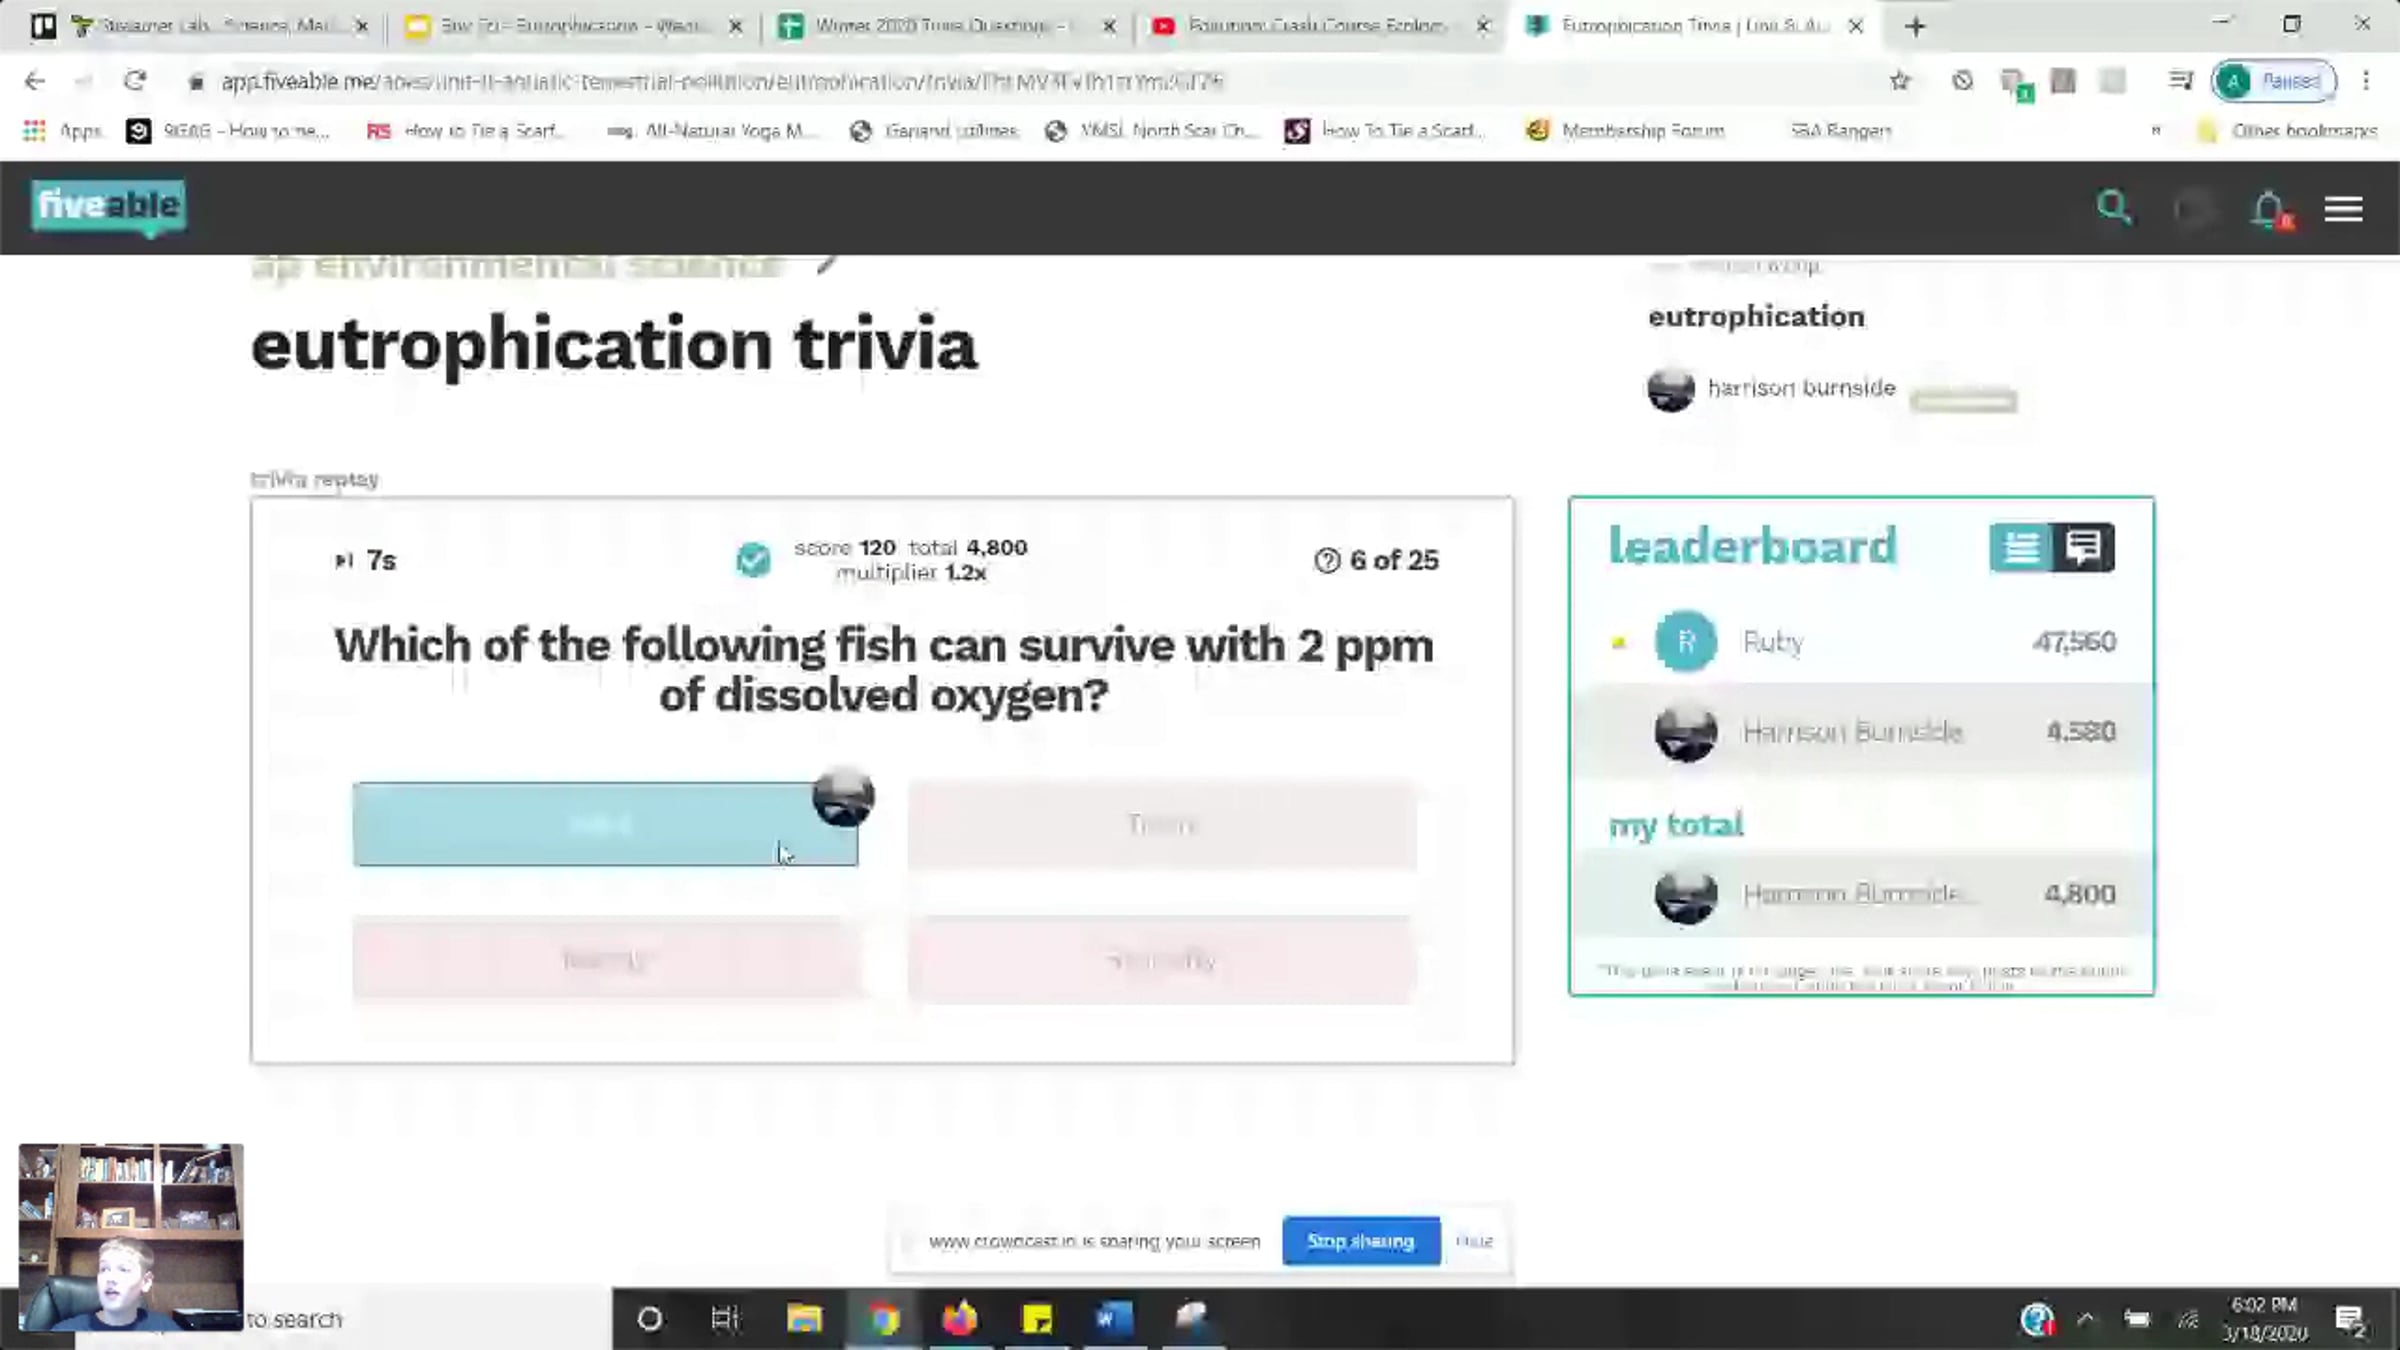The image size is (2400, 1350).
Task: Click the Fiveable logo
Action: point(108,206)
